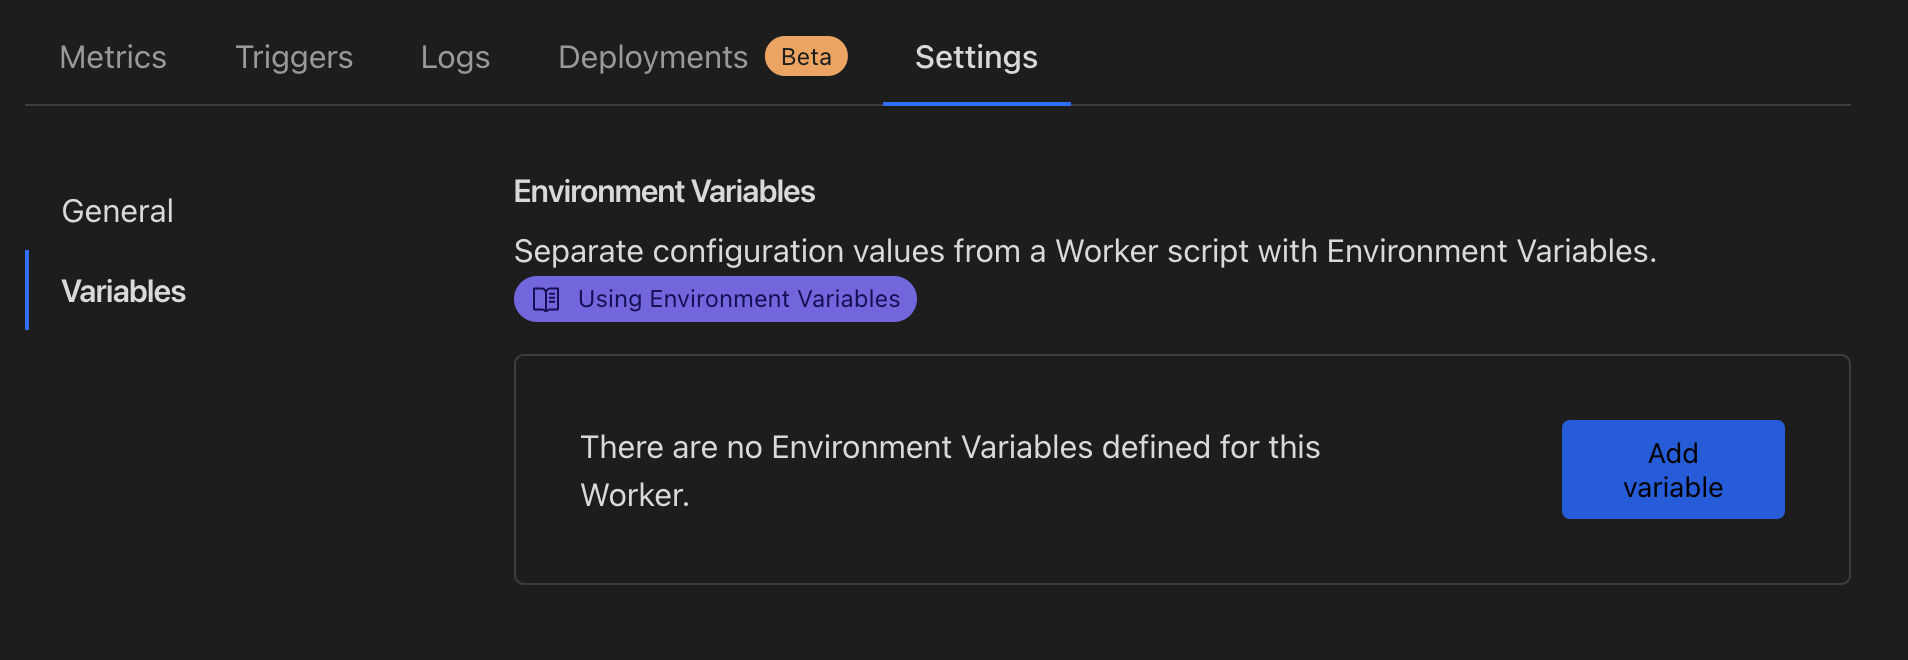The height and width of the screenshot is (660, 1908).
Task: Click the blue indicator bar beside Variables
Action: coord(27,290)
